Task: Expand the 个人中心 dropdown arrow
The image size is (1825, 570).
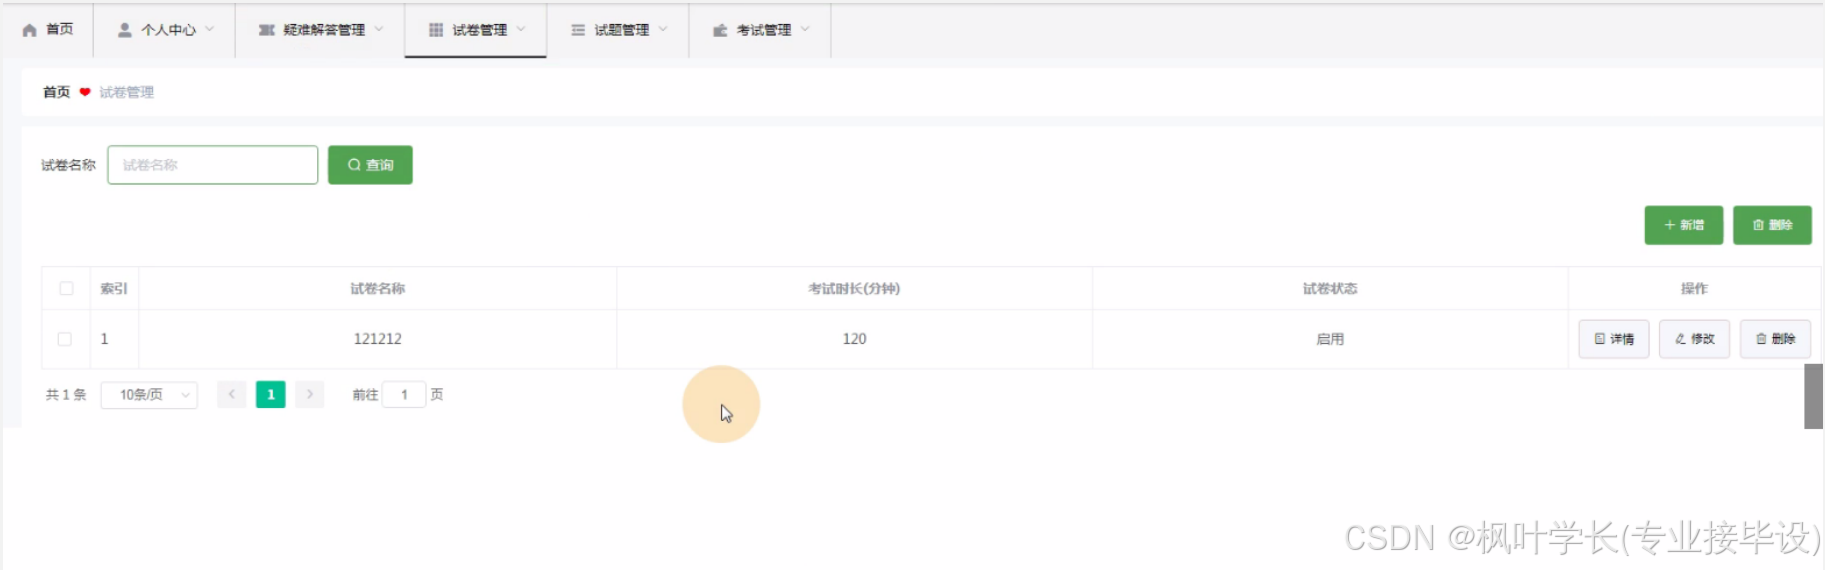Action: (209, 29)
